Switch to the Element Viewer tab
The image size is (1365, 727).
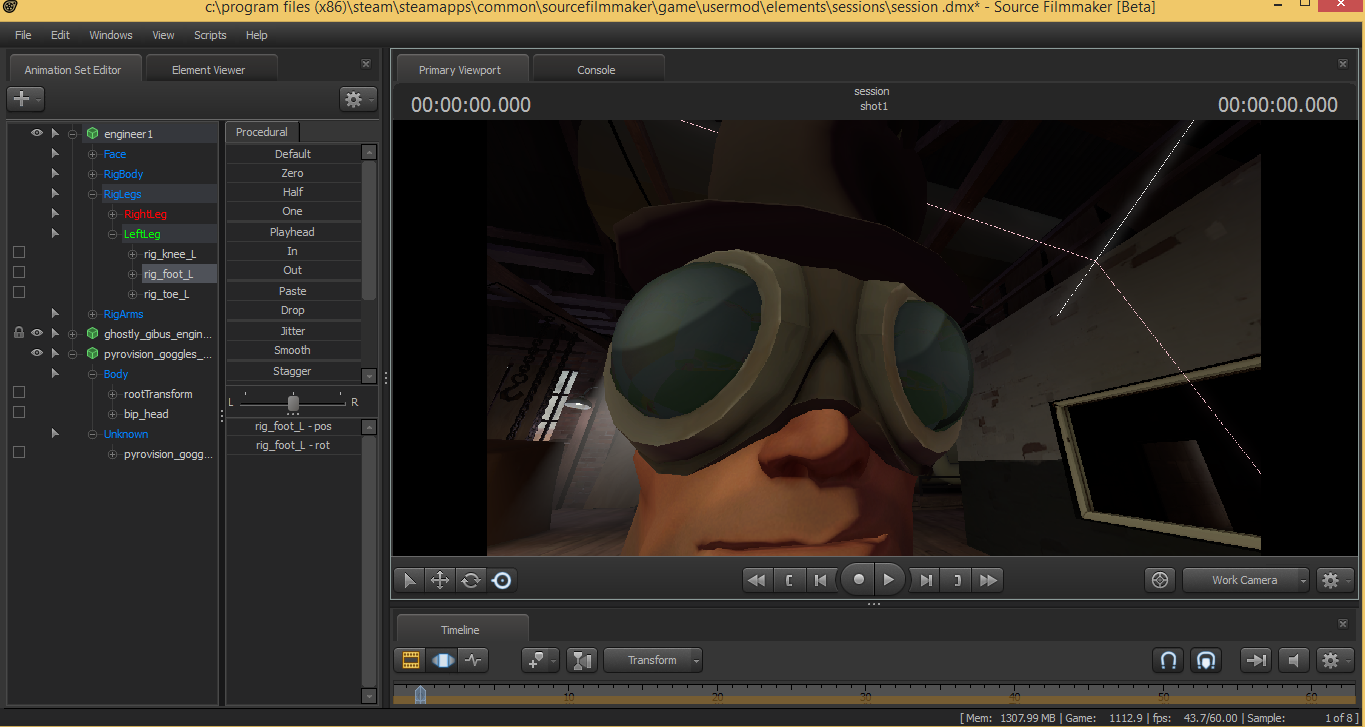[x=208, y=70]
